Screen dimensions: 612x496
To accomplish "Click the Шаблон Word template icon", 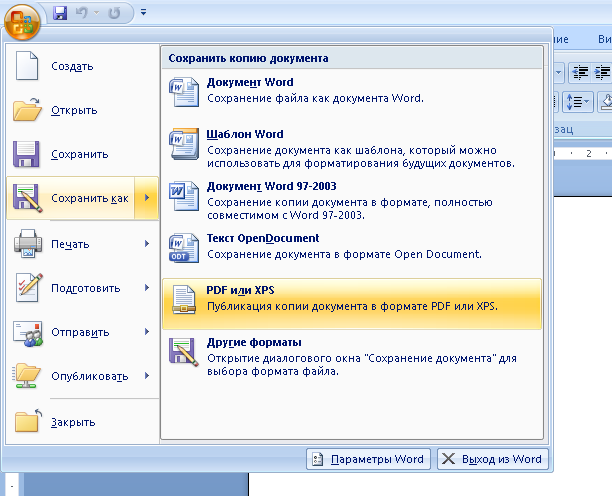I will pyautogui.click(x=184, y=144).
